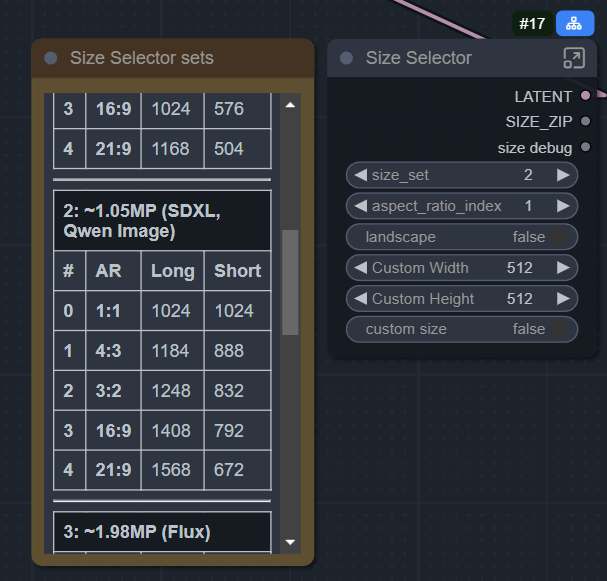This screenshot has width=607, height=581.
Task: Collapse the Size Selector node dot
Action: click(346, 59)
